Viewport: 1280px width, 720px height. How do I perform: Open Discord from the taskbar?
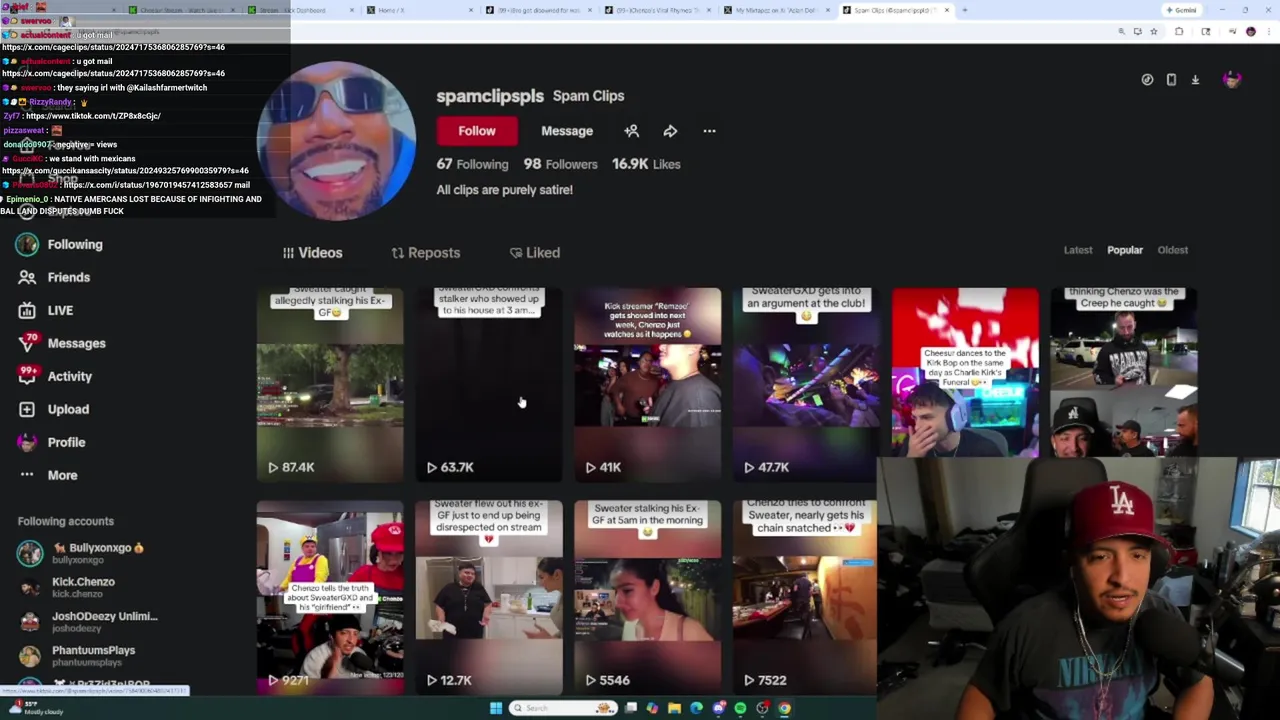[x=718, y=708]
